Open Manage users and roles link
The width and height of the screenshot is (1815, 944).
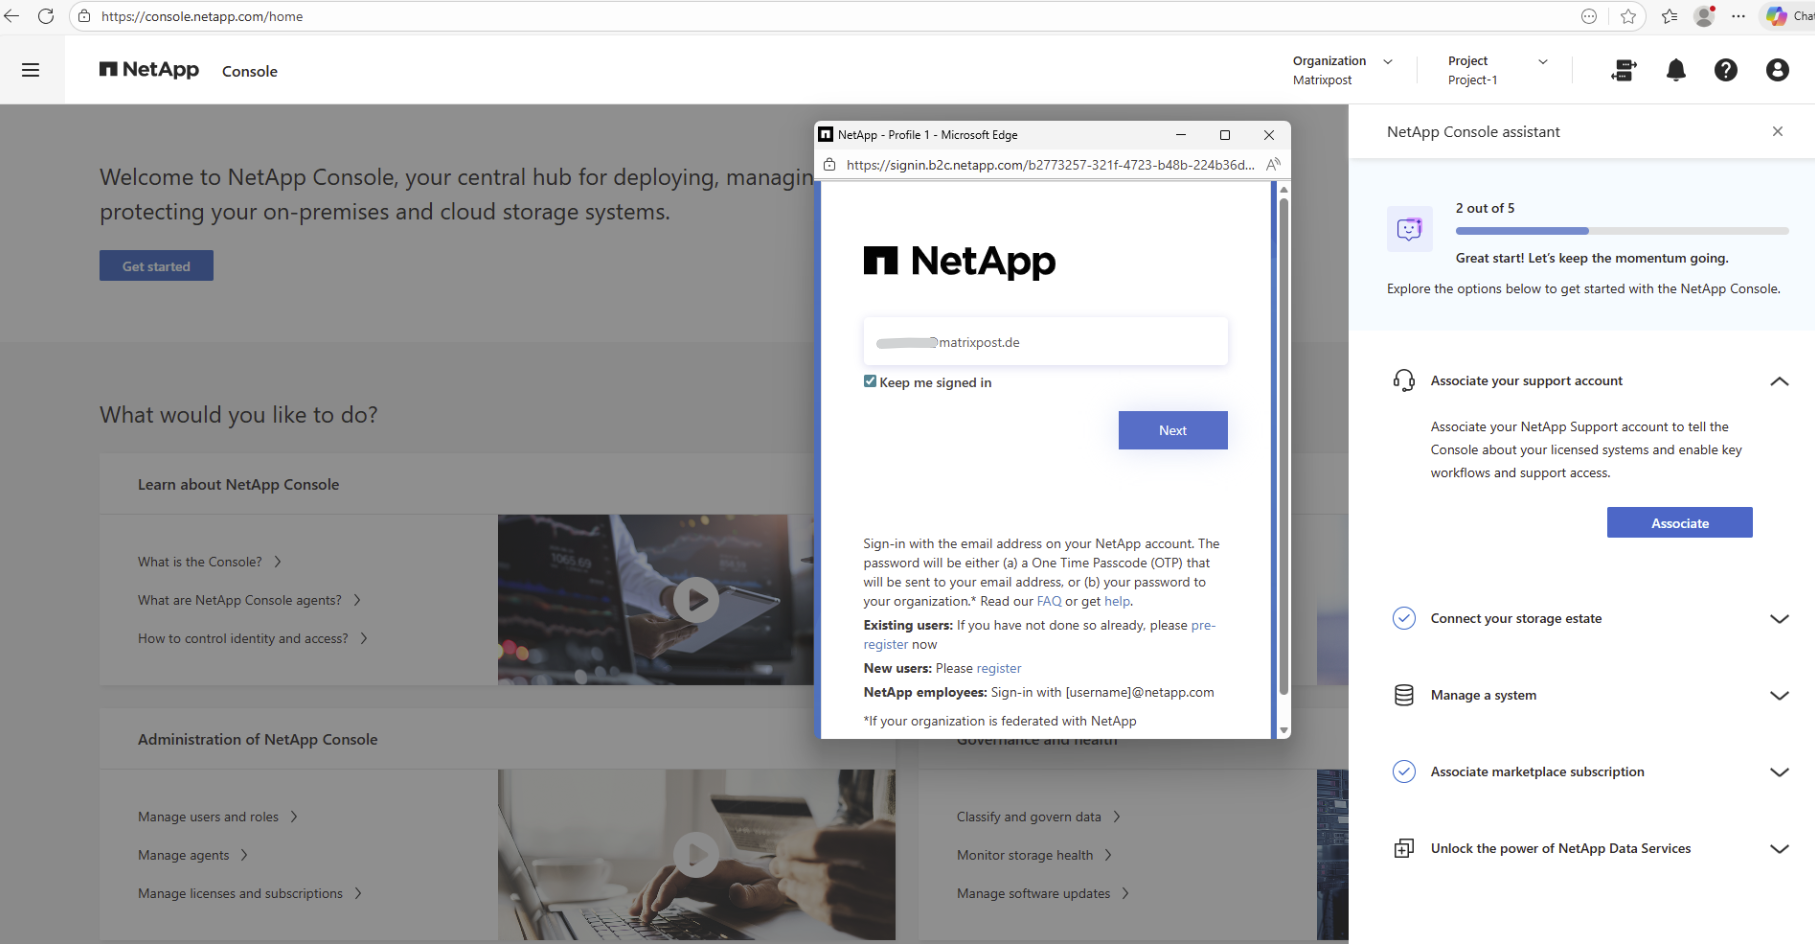218,817
